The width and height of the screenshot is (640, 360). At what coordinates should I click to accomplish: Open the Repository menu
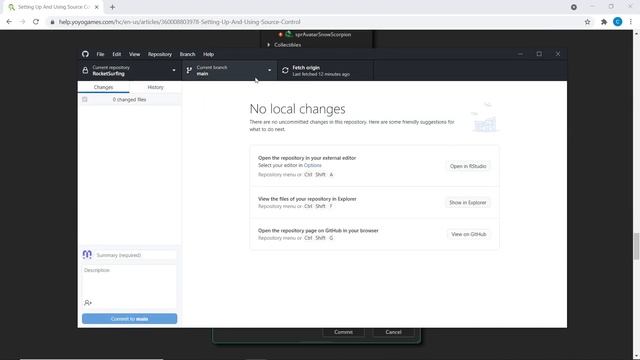point(160,54)
